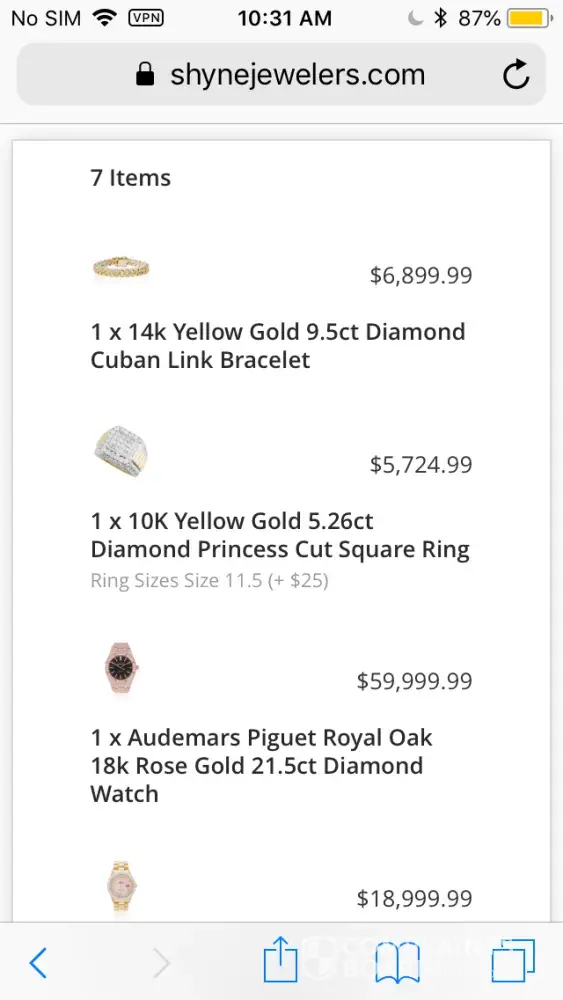The height and width of the screenshot is (1000, 563).
Task: Open Audemars Piguet Royal Oak watch title
Action: pyautogui.click(x=261, y=766)
